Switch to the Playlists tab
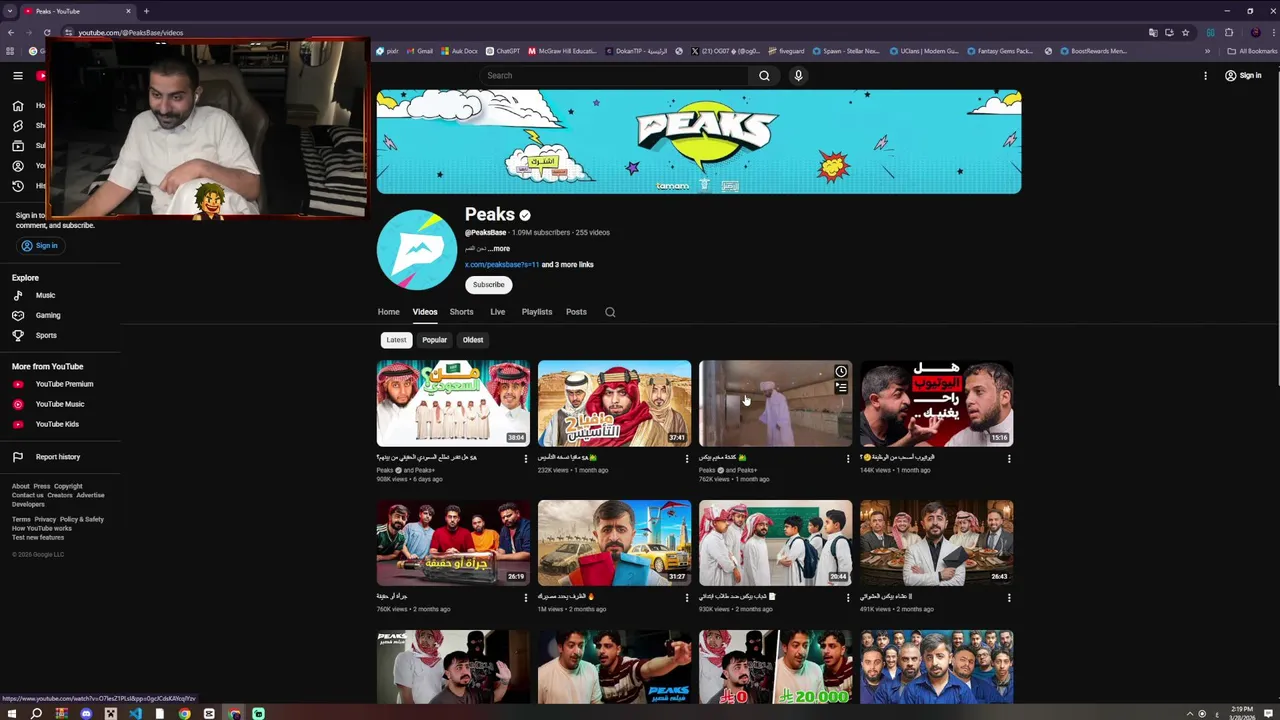Screen dimensions: 1280x720 [537, 312]
